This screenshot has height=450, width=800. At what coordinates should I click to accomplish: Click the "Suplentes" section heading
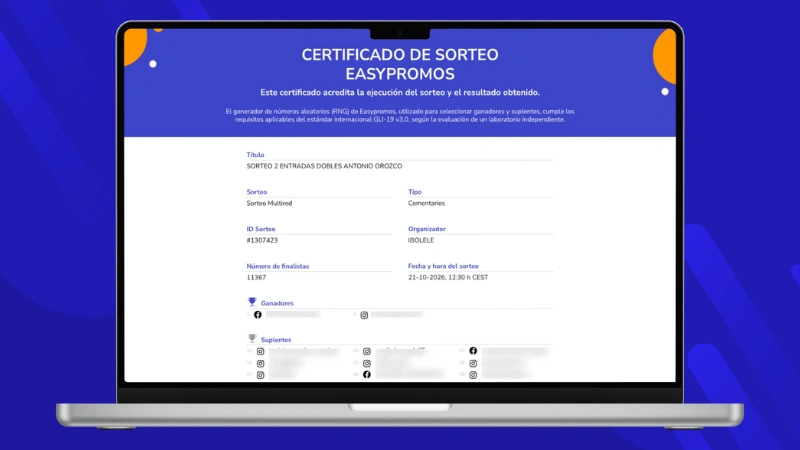coord(276,340)
